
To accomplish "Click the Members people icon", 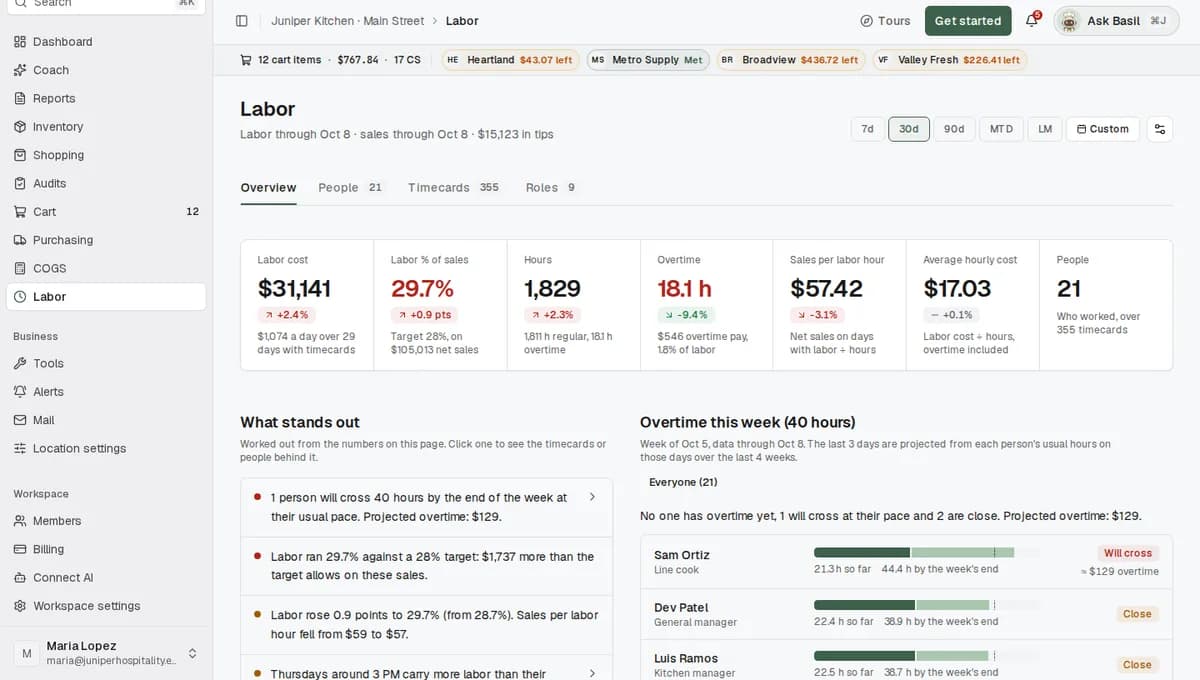I will click(20, 521).
